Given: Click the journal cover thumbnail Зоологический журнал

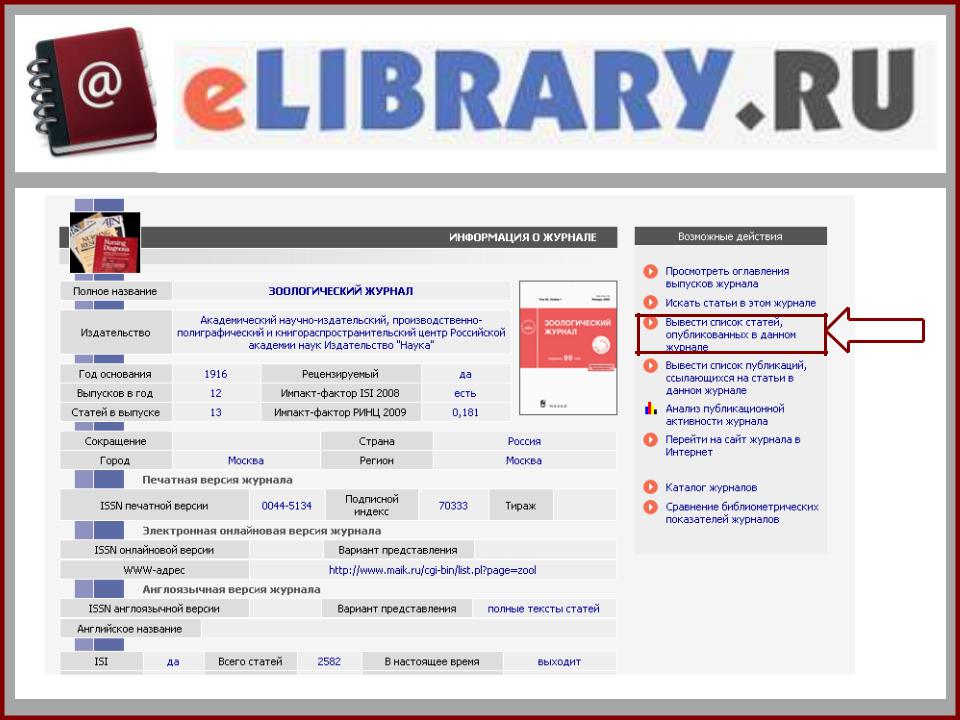Looking at the screenshot, I should point(568,348).
